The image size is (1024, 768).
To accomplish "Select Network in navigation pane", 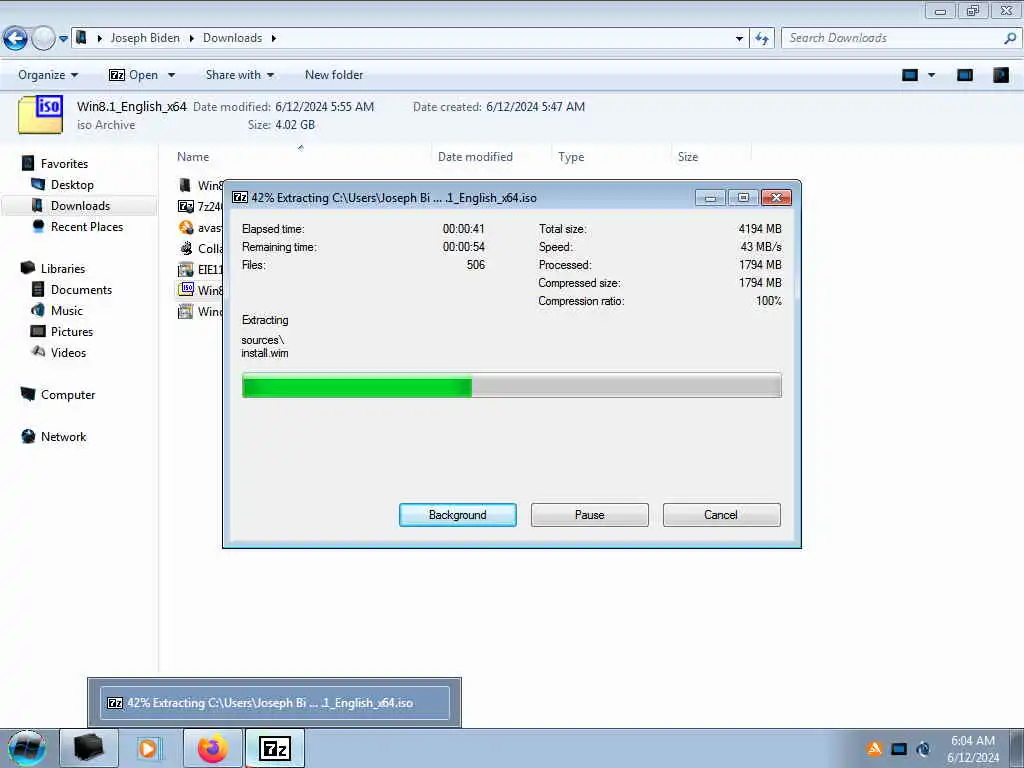I will (x=63, y=436).
